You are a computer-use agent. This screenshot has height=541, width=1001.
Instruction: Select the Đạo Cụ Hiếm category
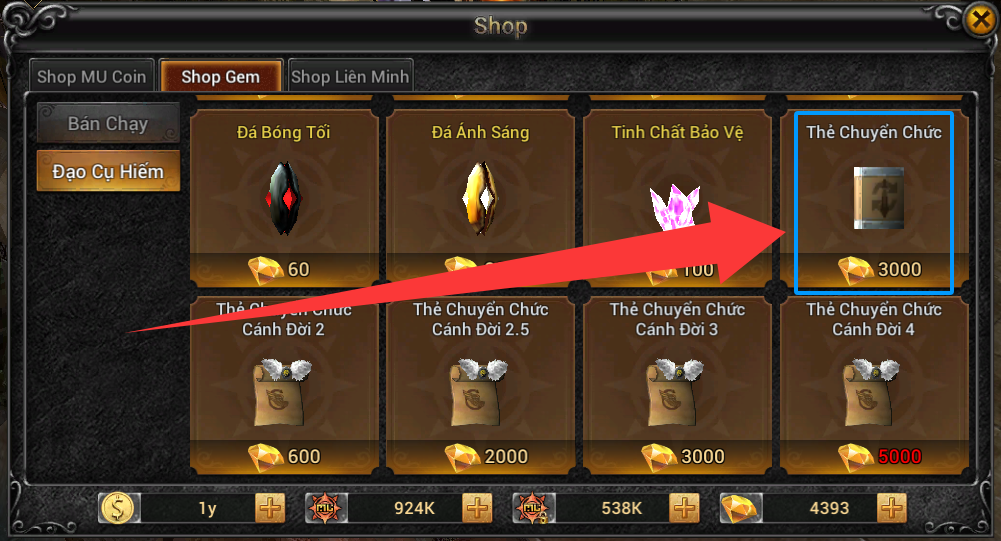click(108, 171)
